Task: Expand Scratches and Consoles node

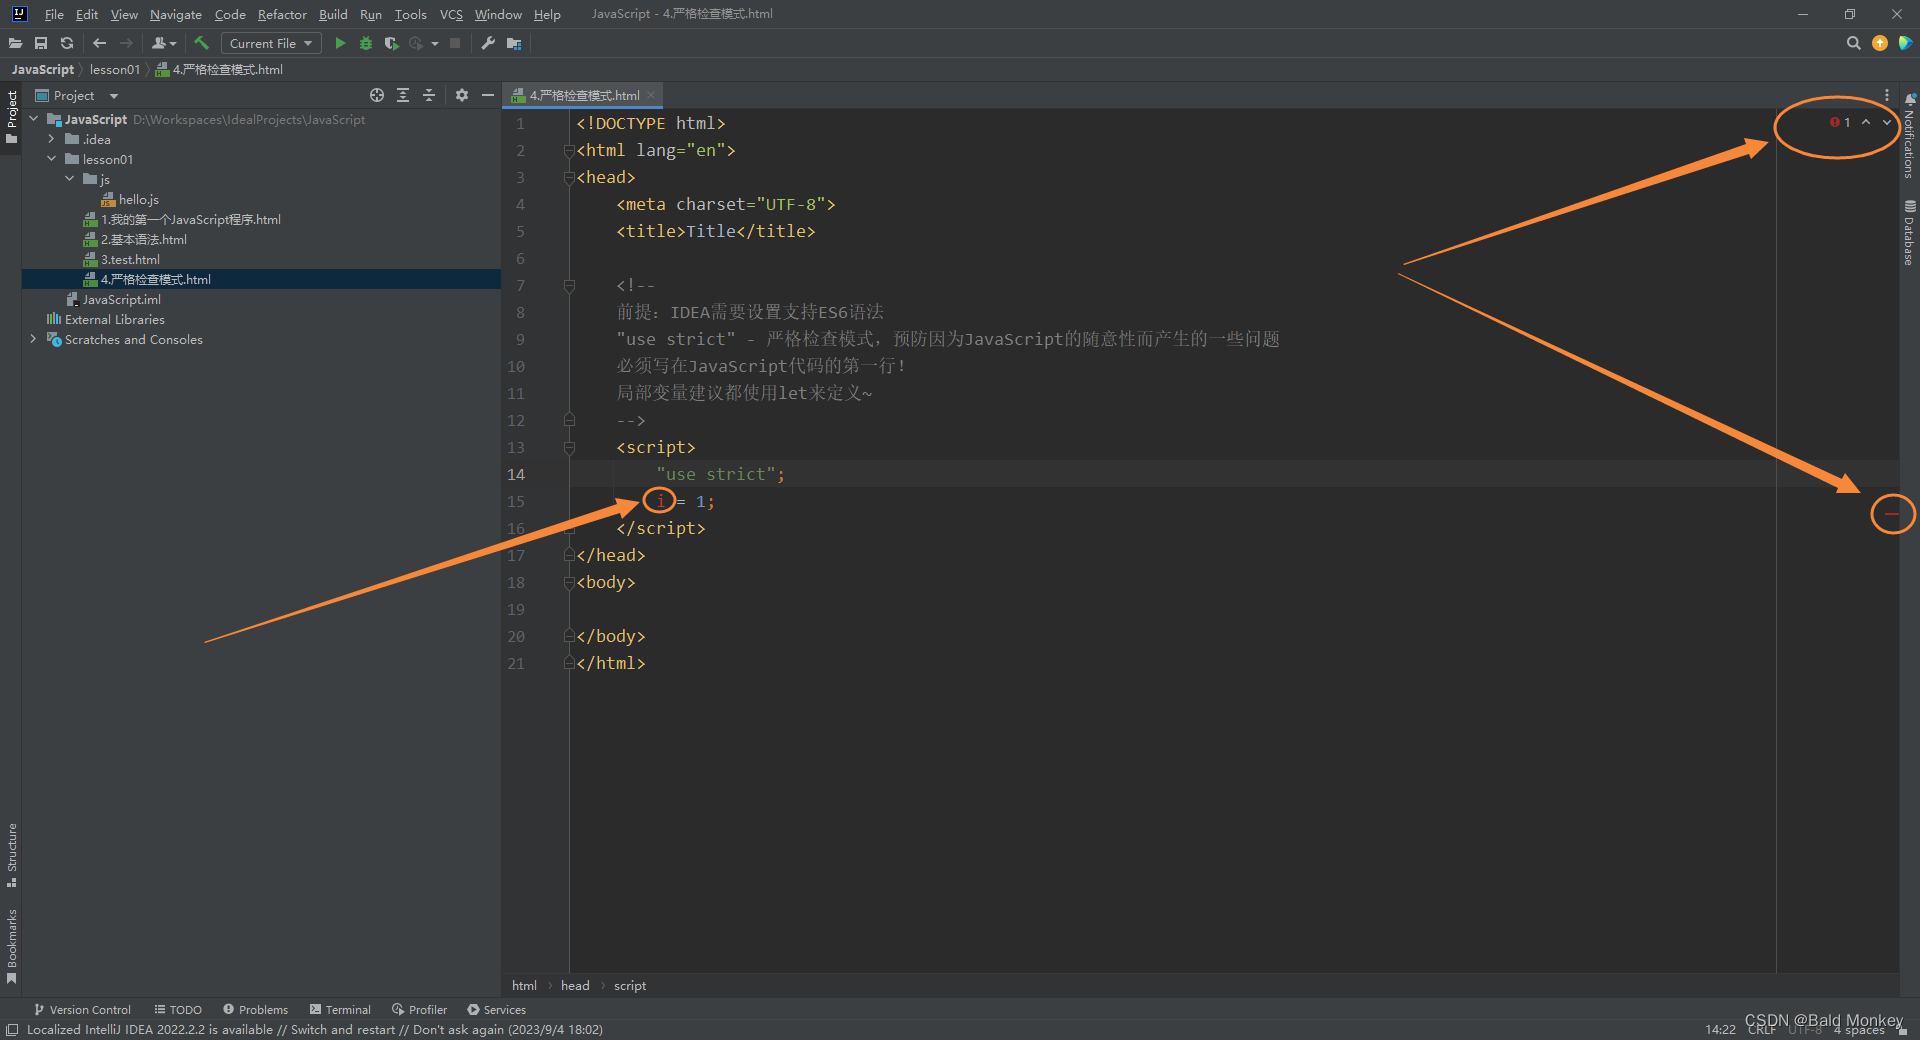Action: pos(33,339)
